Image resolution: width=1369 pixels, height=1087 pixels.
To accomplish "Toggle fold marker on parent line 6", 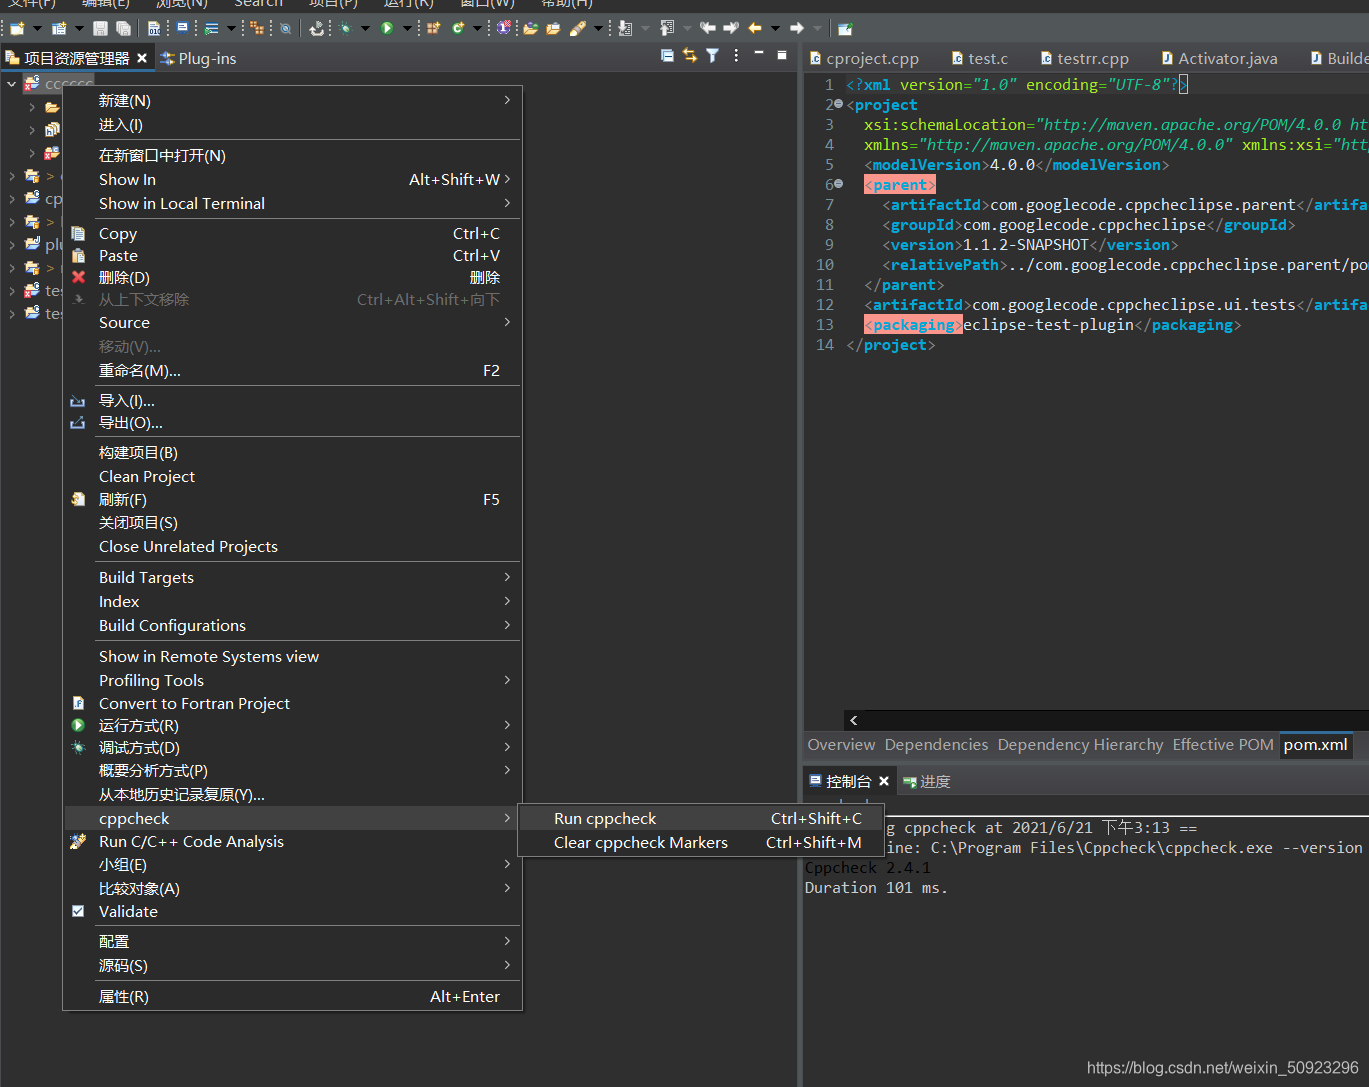I will [838, 184].
